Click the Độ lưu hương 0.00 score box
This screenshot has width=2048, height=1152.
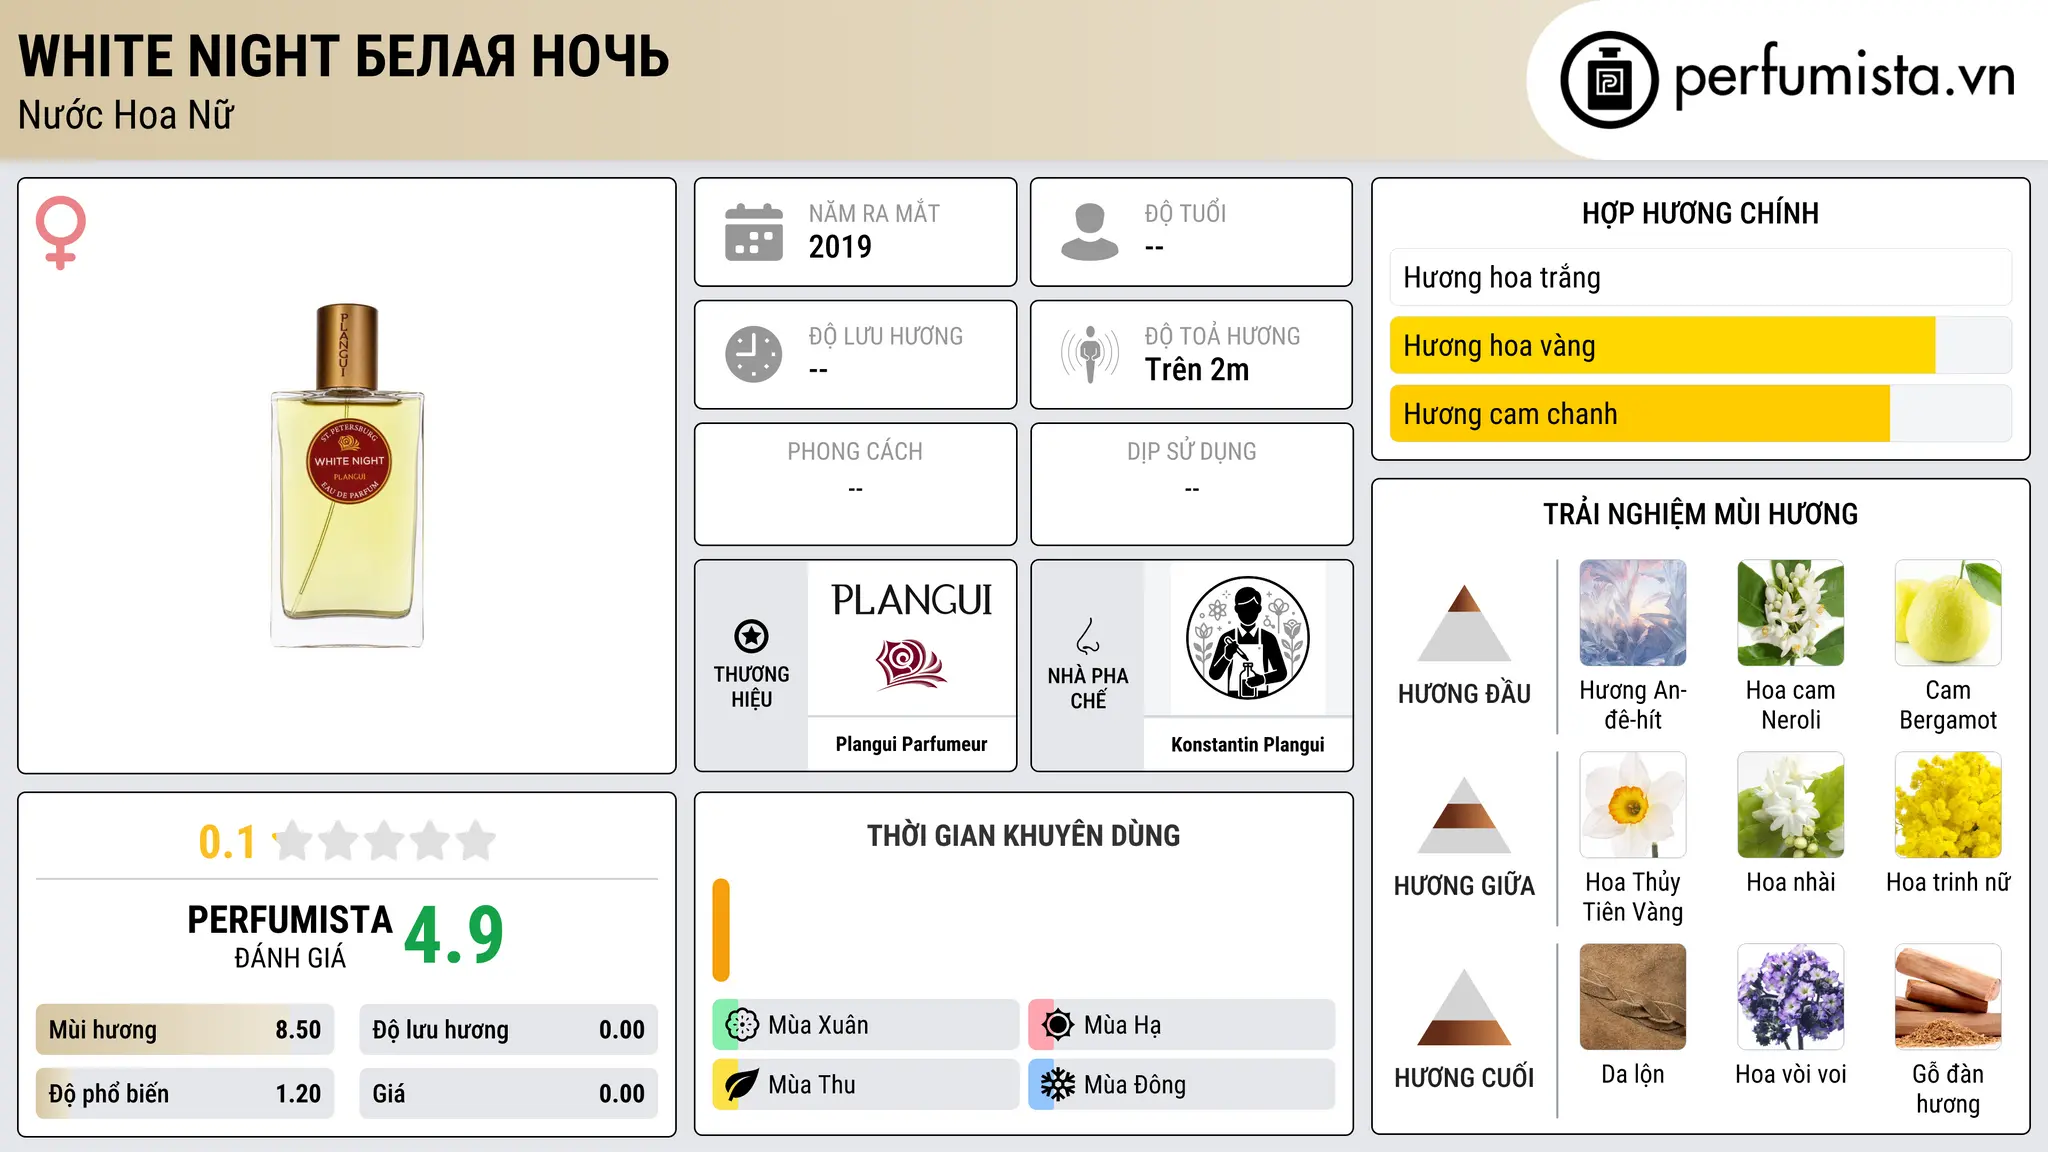(509, 1030)
